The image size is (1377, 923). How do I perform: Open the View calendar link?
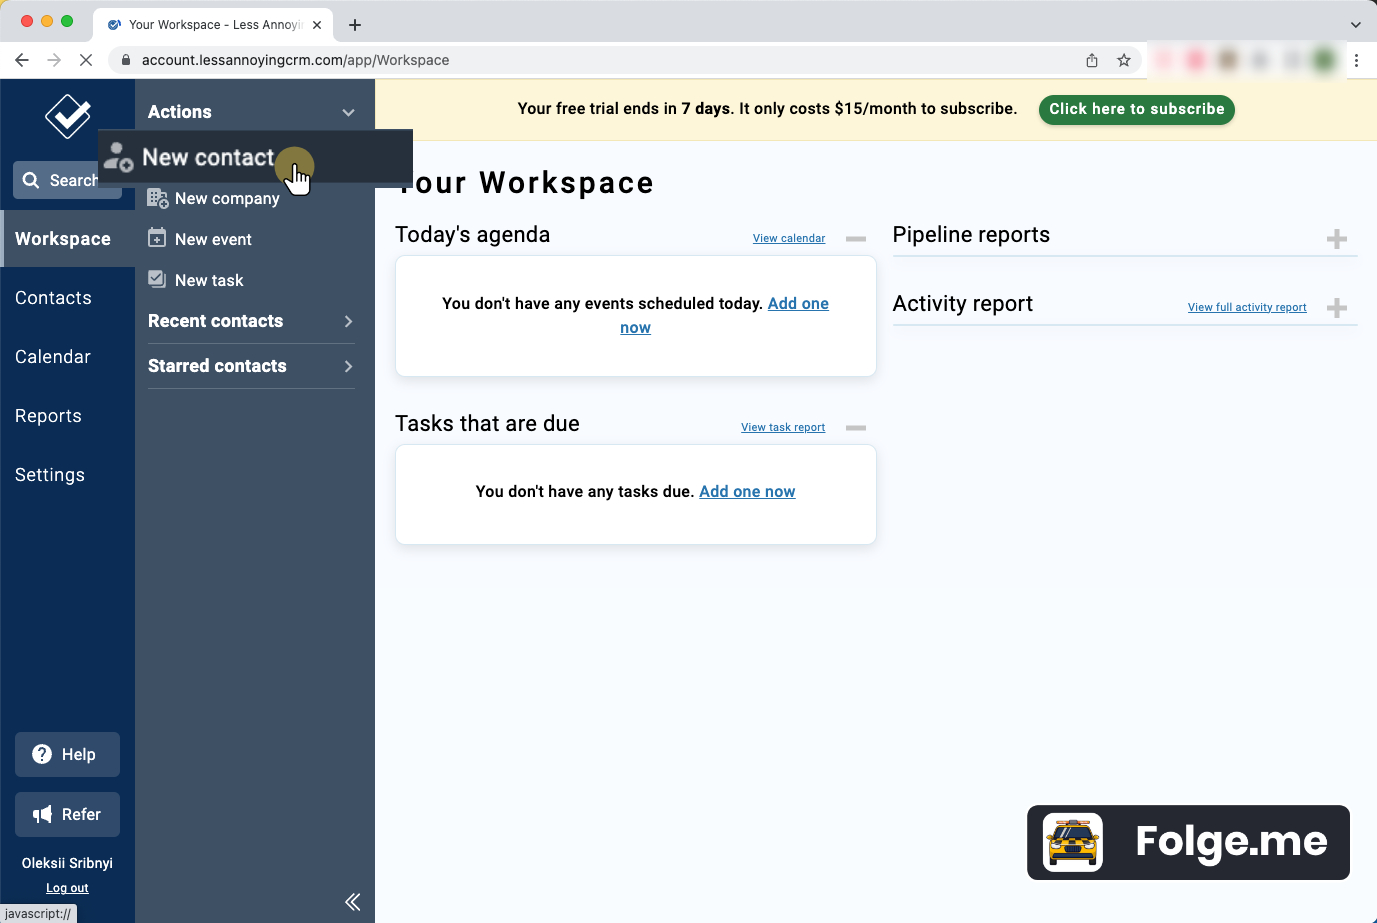[789, 238]
